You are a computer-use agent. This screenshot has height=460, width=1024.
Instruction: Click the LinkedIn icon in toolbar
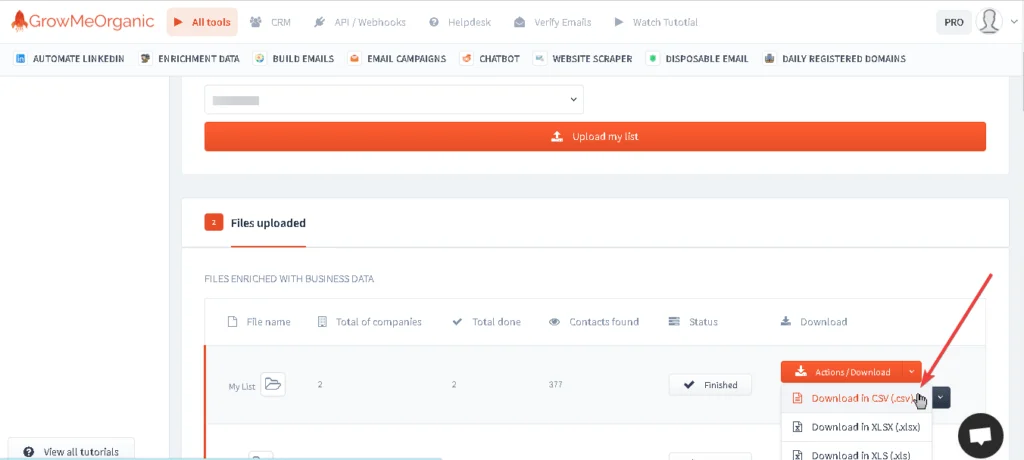pos(20,59)
